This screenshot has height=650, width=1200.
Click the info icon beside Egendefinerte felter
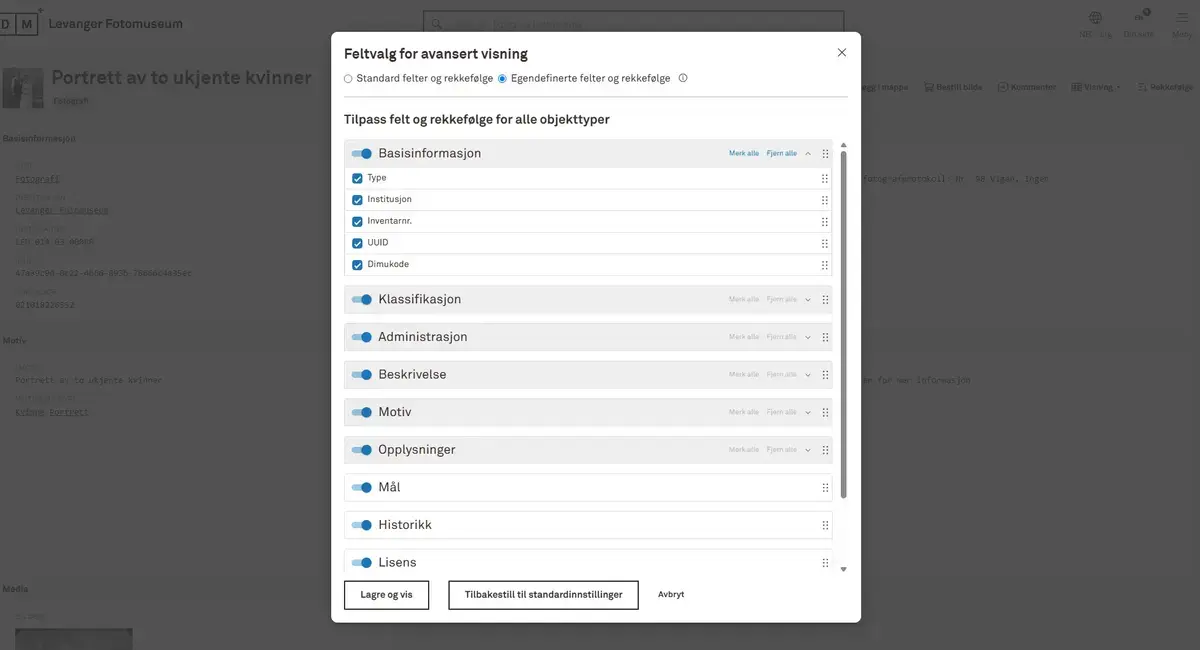(683, 78)
